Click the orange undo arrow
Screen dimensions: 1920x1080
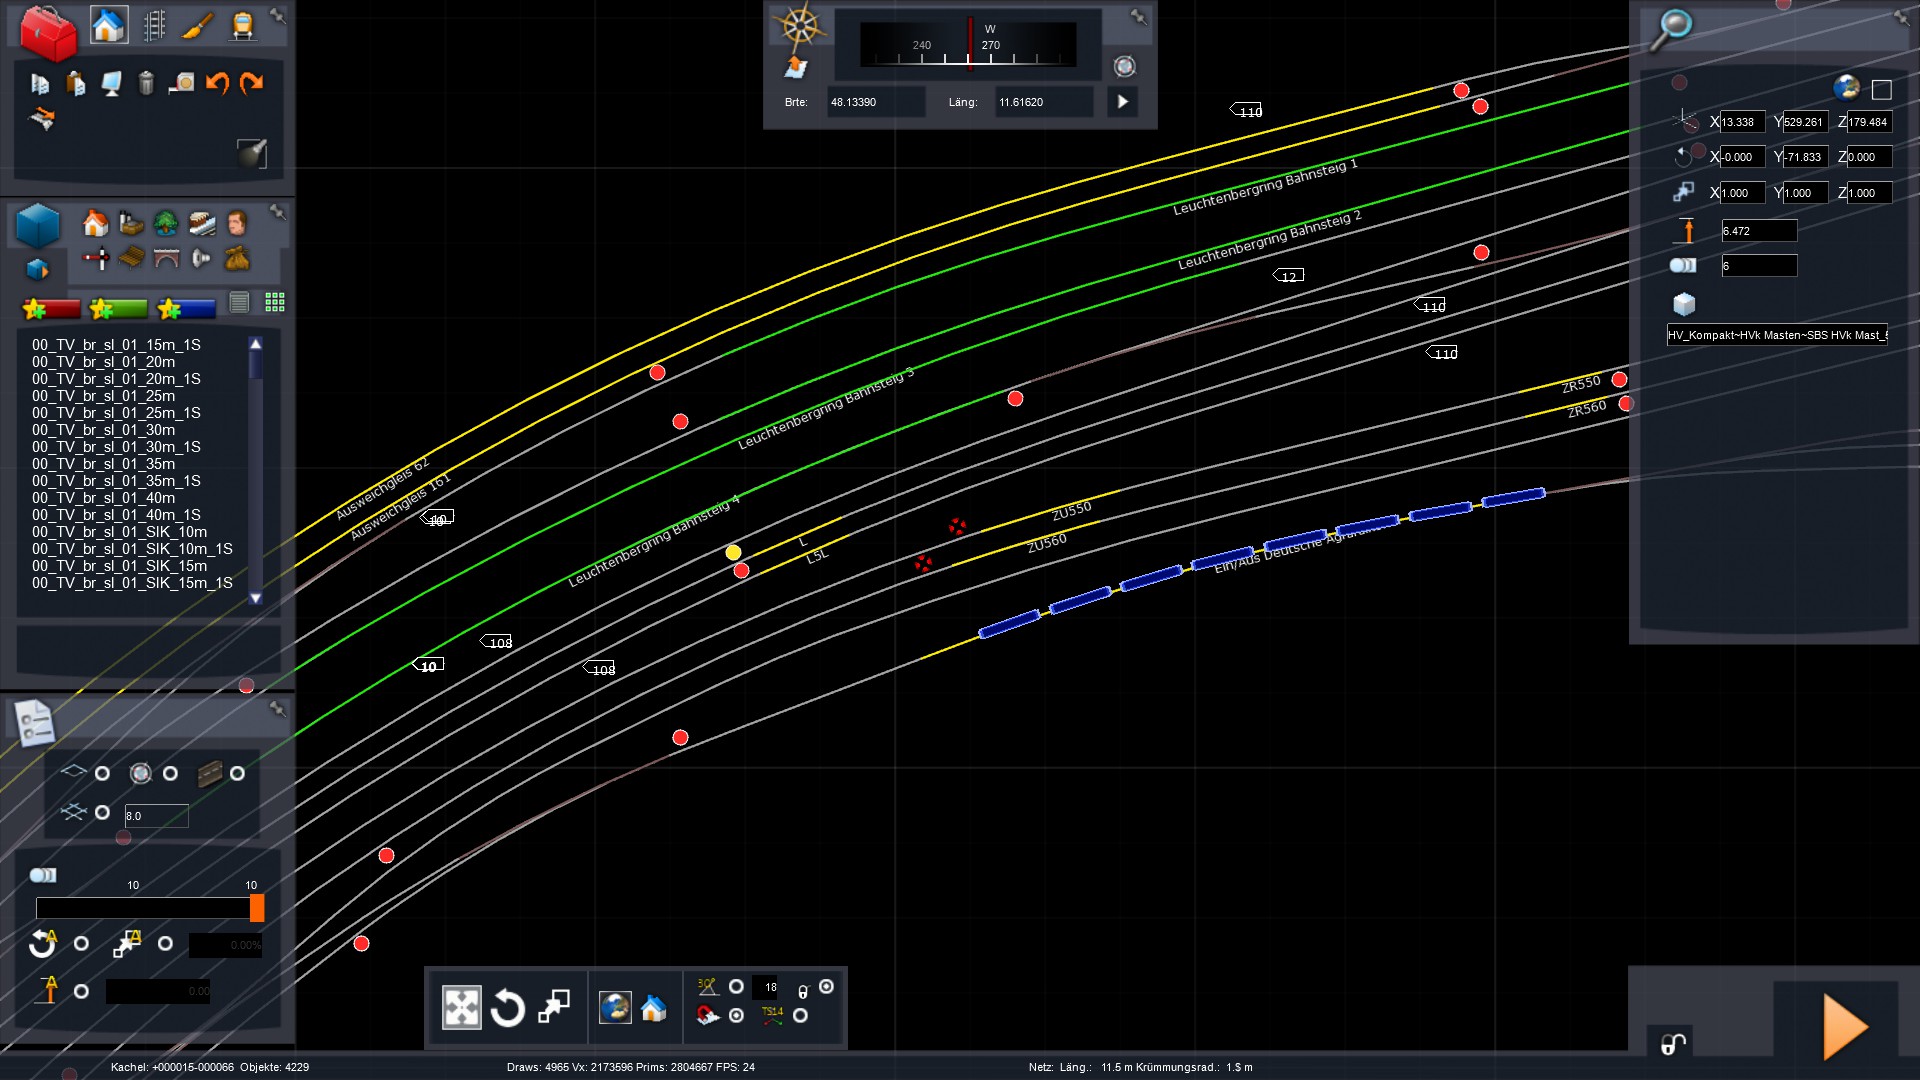click(217, 83)
